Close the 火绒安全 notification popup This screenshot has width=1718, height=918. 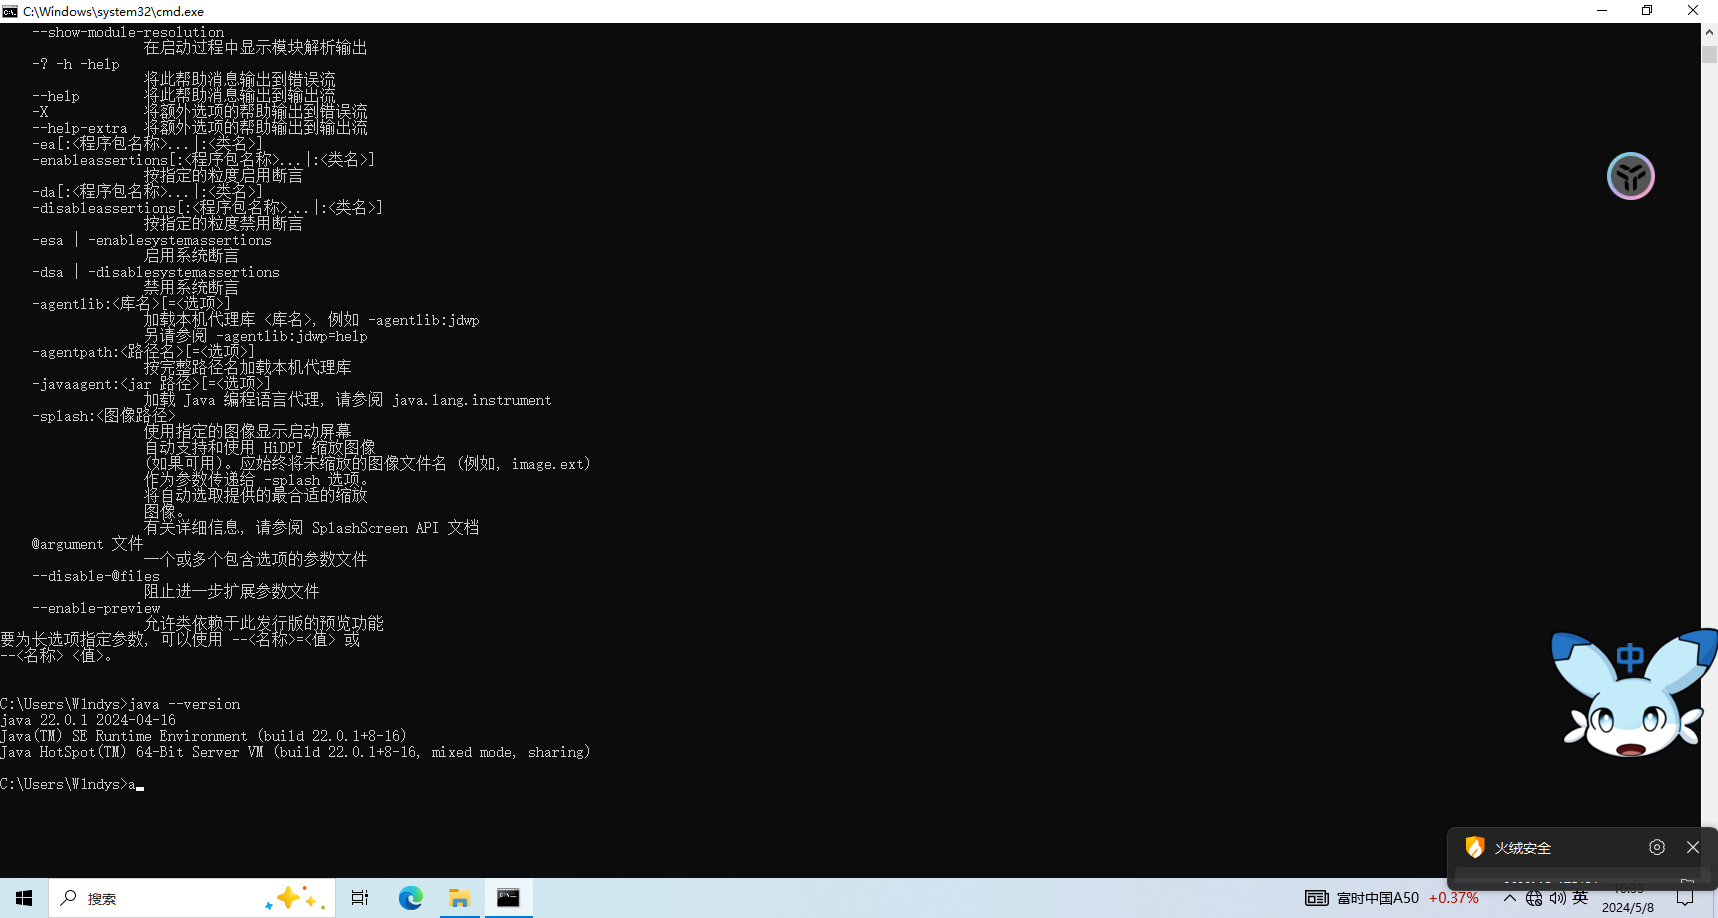(x=1693, y=847)
